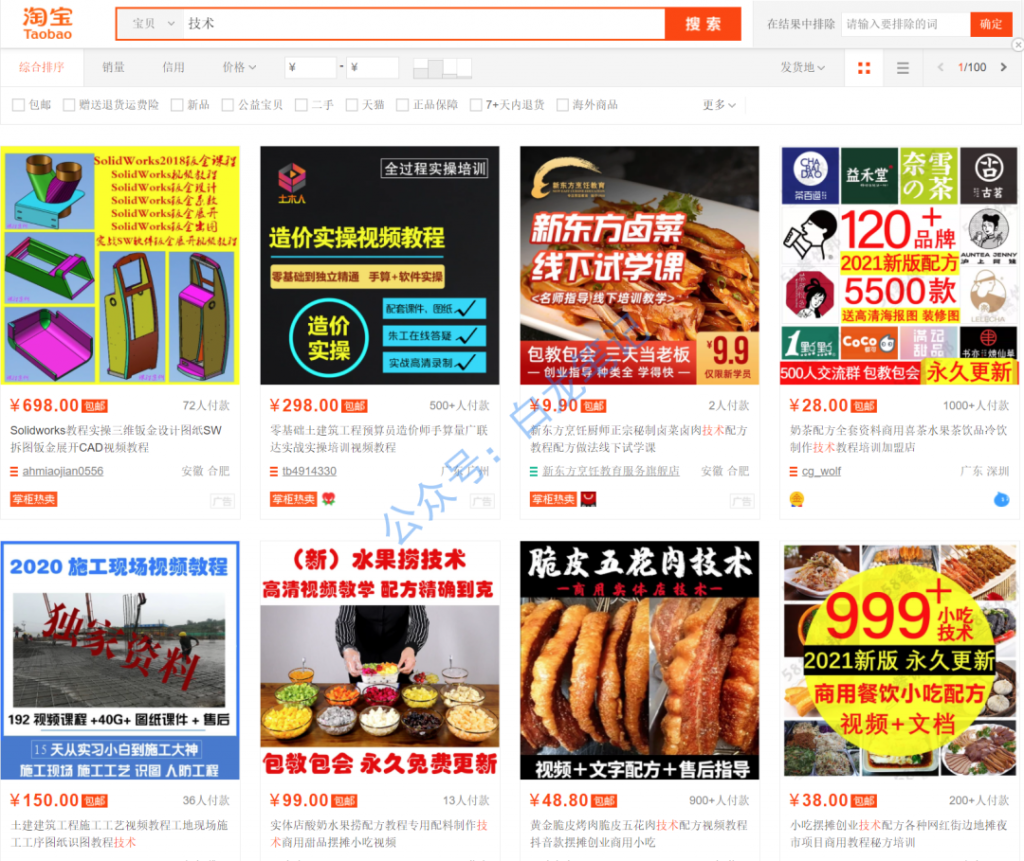The image size is (1024, 861).
Task: Click gold medal badge under cg_wolf
Action: (797, 500)
